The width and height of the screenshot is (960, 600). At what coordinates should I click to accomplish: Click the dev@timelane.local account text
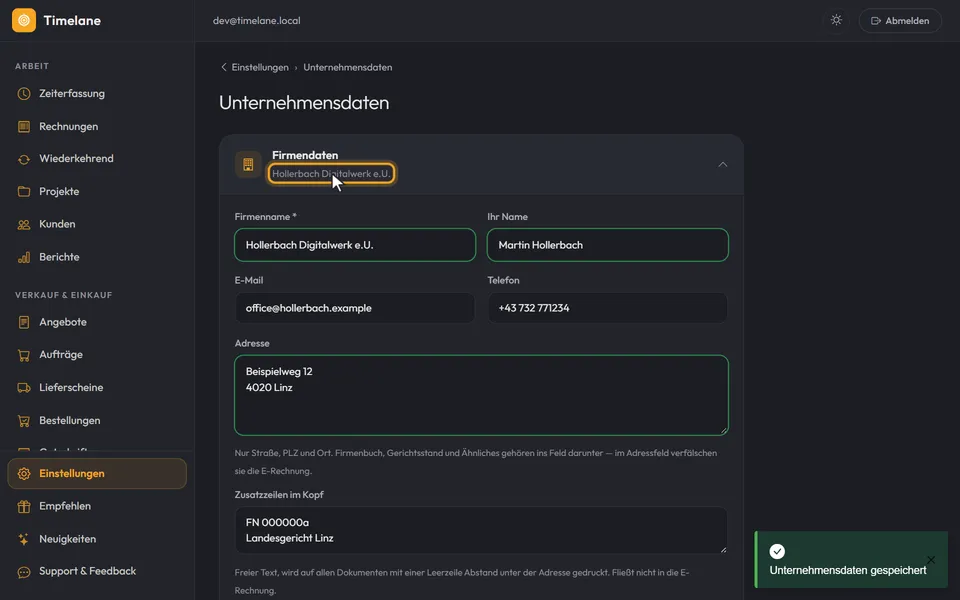click(x=257, y=21)
